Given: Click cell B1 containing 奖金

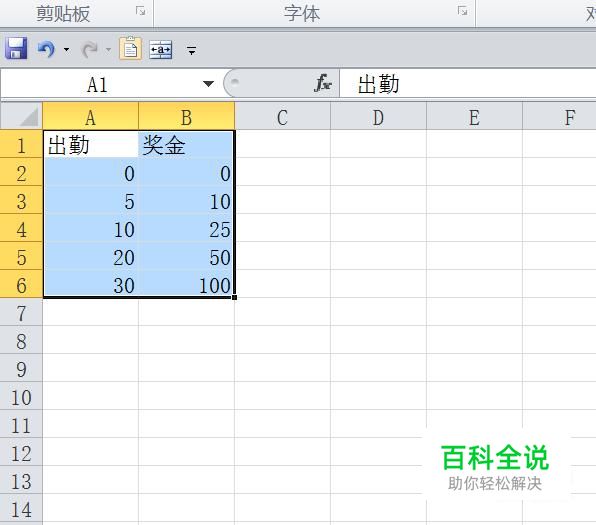Looking at the screenshot, I should (x=187, y=144).
